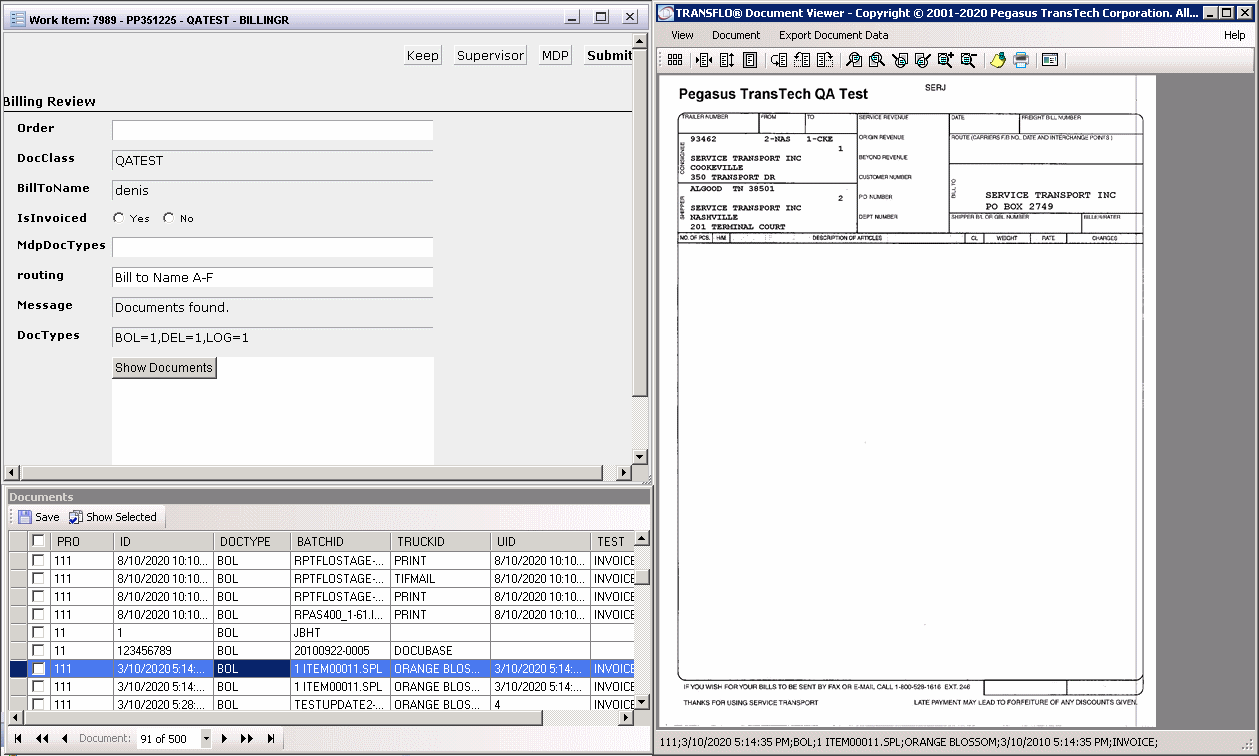Check the RPAS400_1-61 row checkbox
Viewport: 1259px width, 756px height.
point(38,614)
